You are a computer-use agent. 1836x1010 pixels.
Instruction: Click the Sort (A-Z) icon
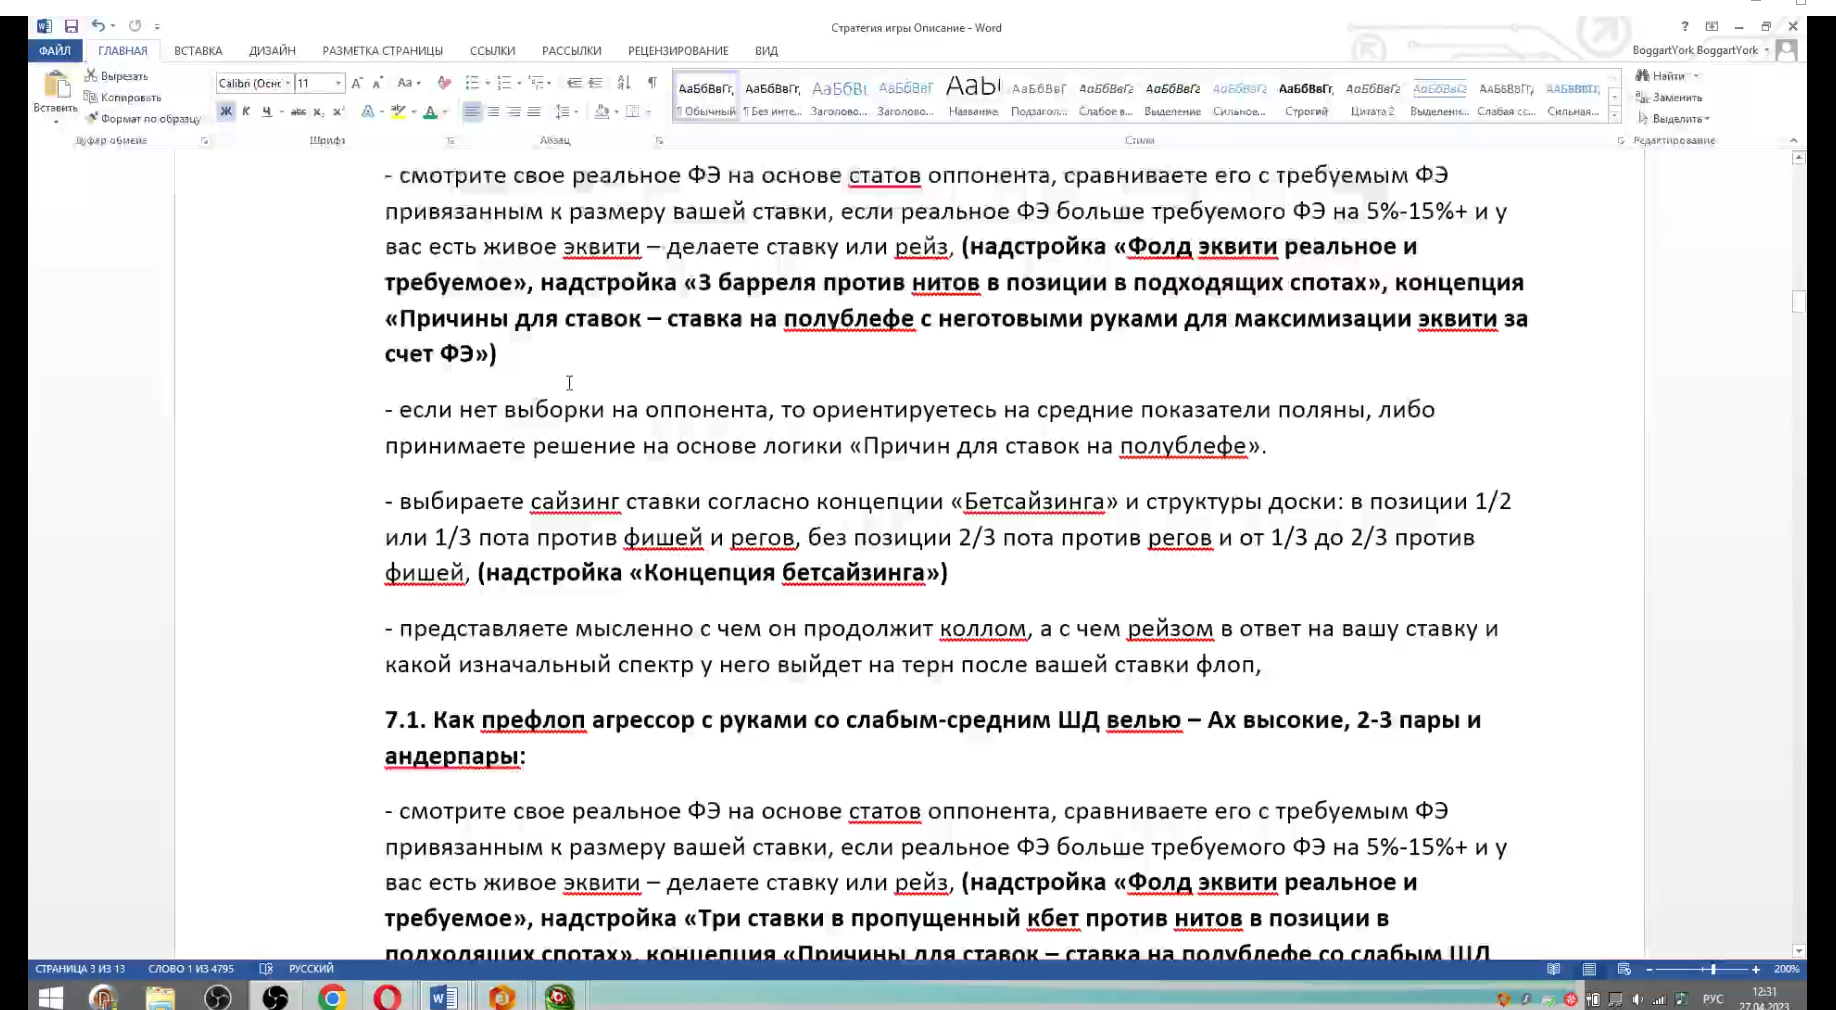tap(624, 83)
